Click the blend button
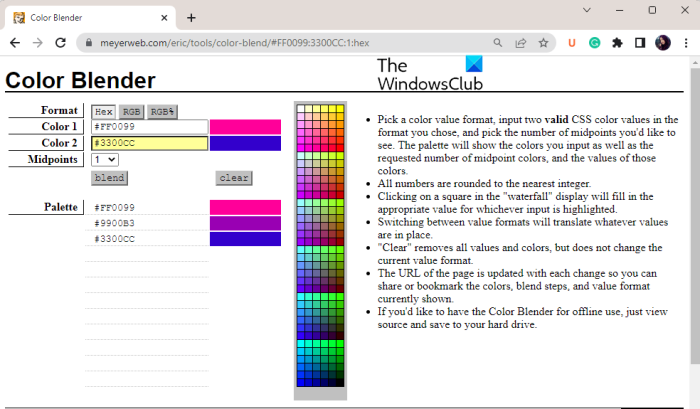This screenshot has width=700, height=409. (x=109, y=178)
